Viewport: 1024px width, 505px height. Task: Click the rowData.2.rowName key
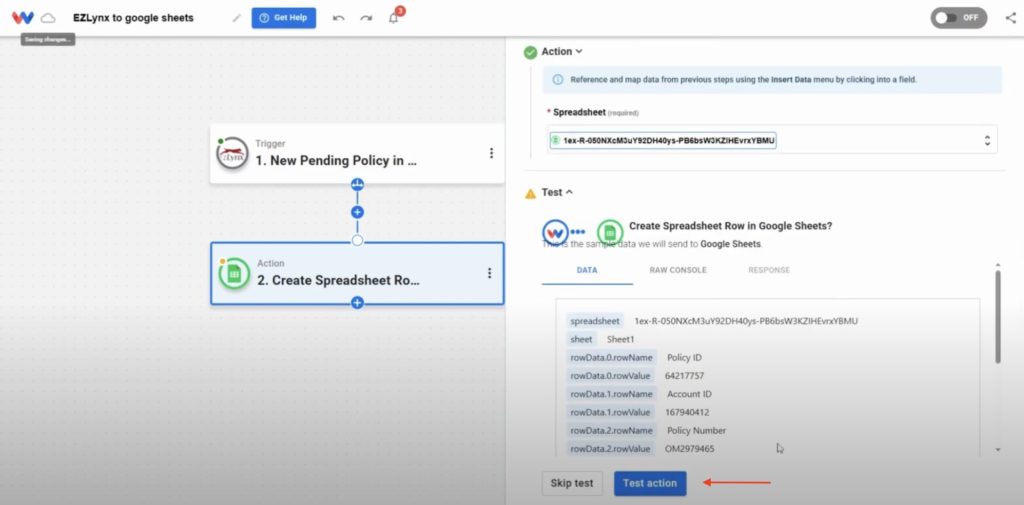[x=611, y=431]
